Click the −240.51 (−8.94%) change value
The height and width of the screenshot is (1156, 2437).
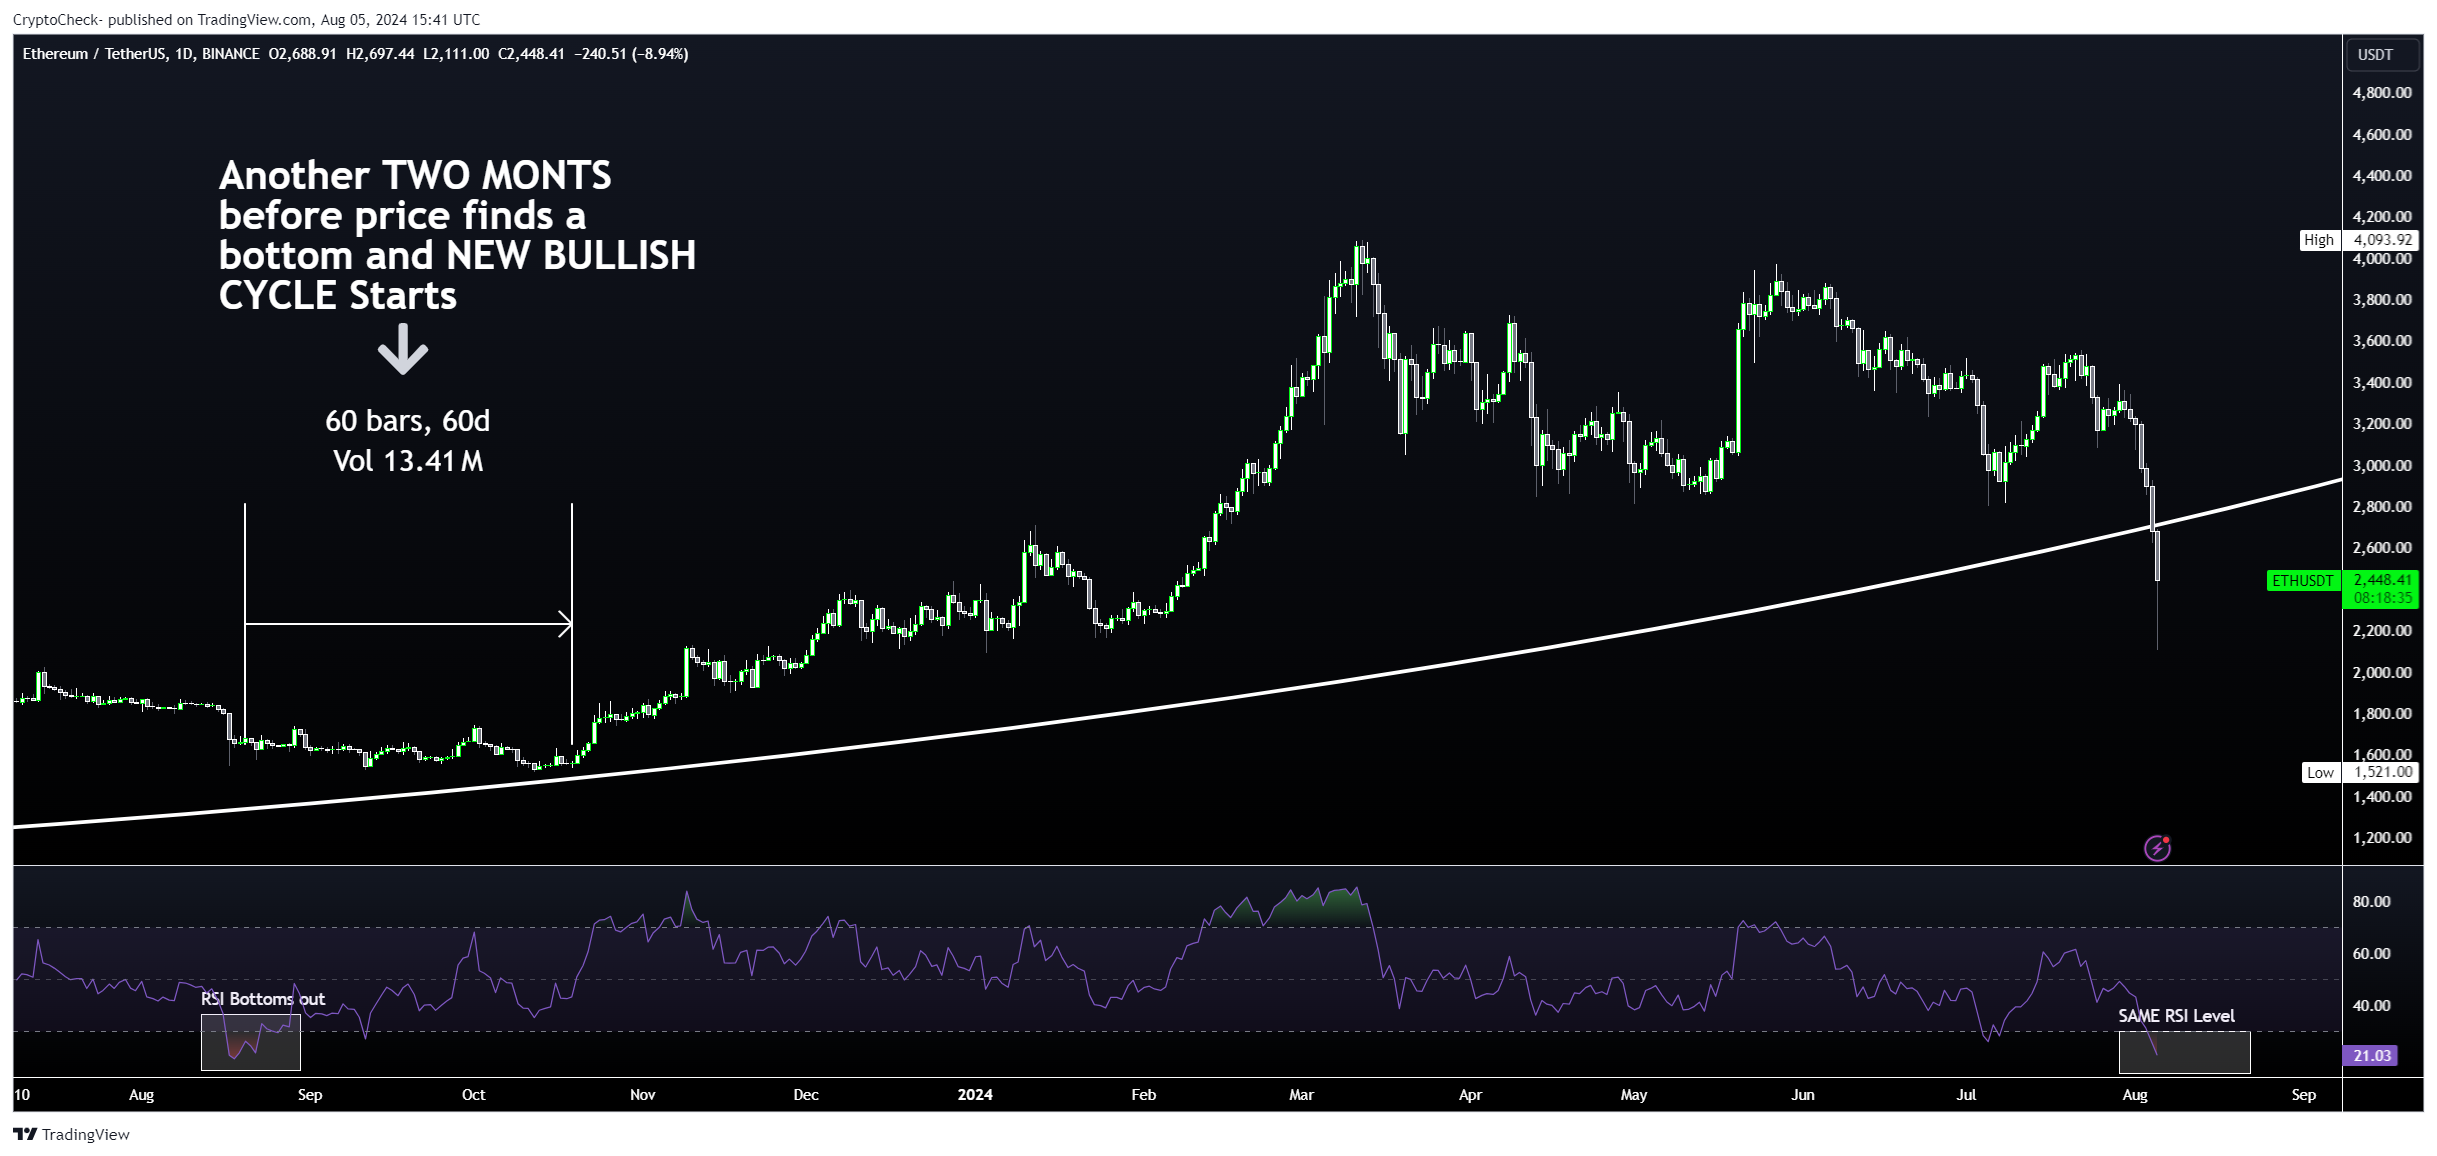click(x=632, y=54)
